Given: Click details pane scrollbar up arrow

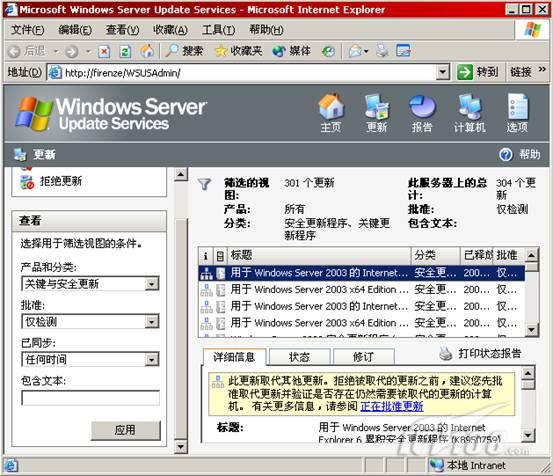Looking at the screenshot, I should pyautogui.click(x=528, y=373).
